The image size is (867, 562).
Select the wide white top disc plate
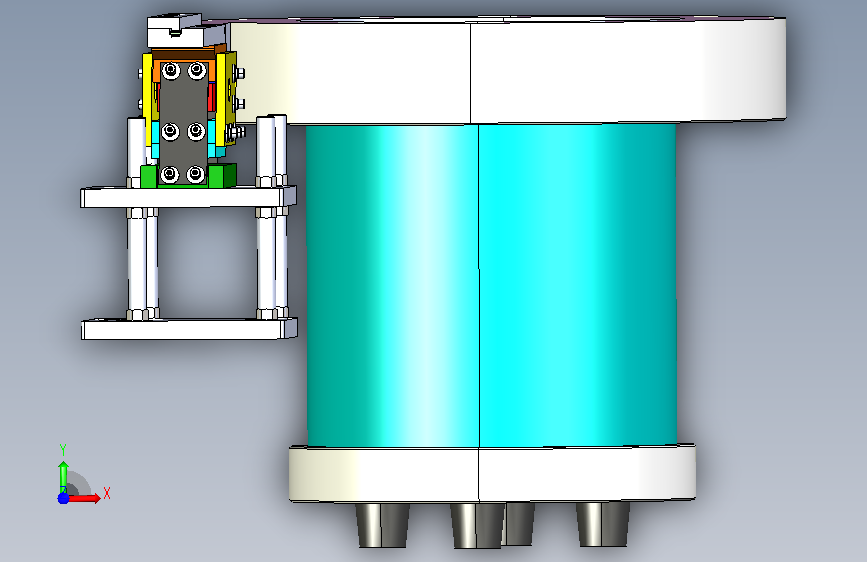point(508,71)
